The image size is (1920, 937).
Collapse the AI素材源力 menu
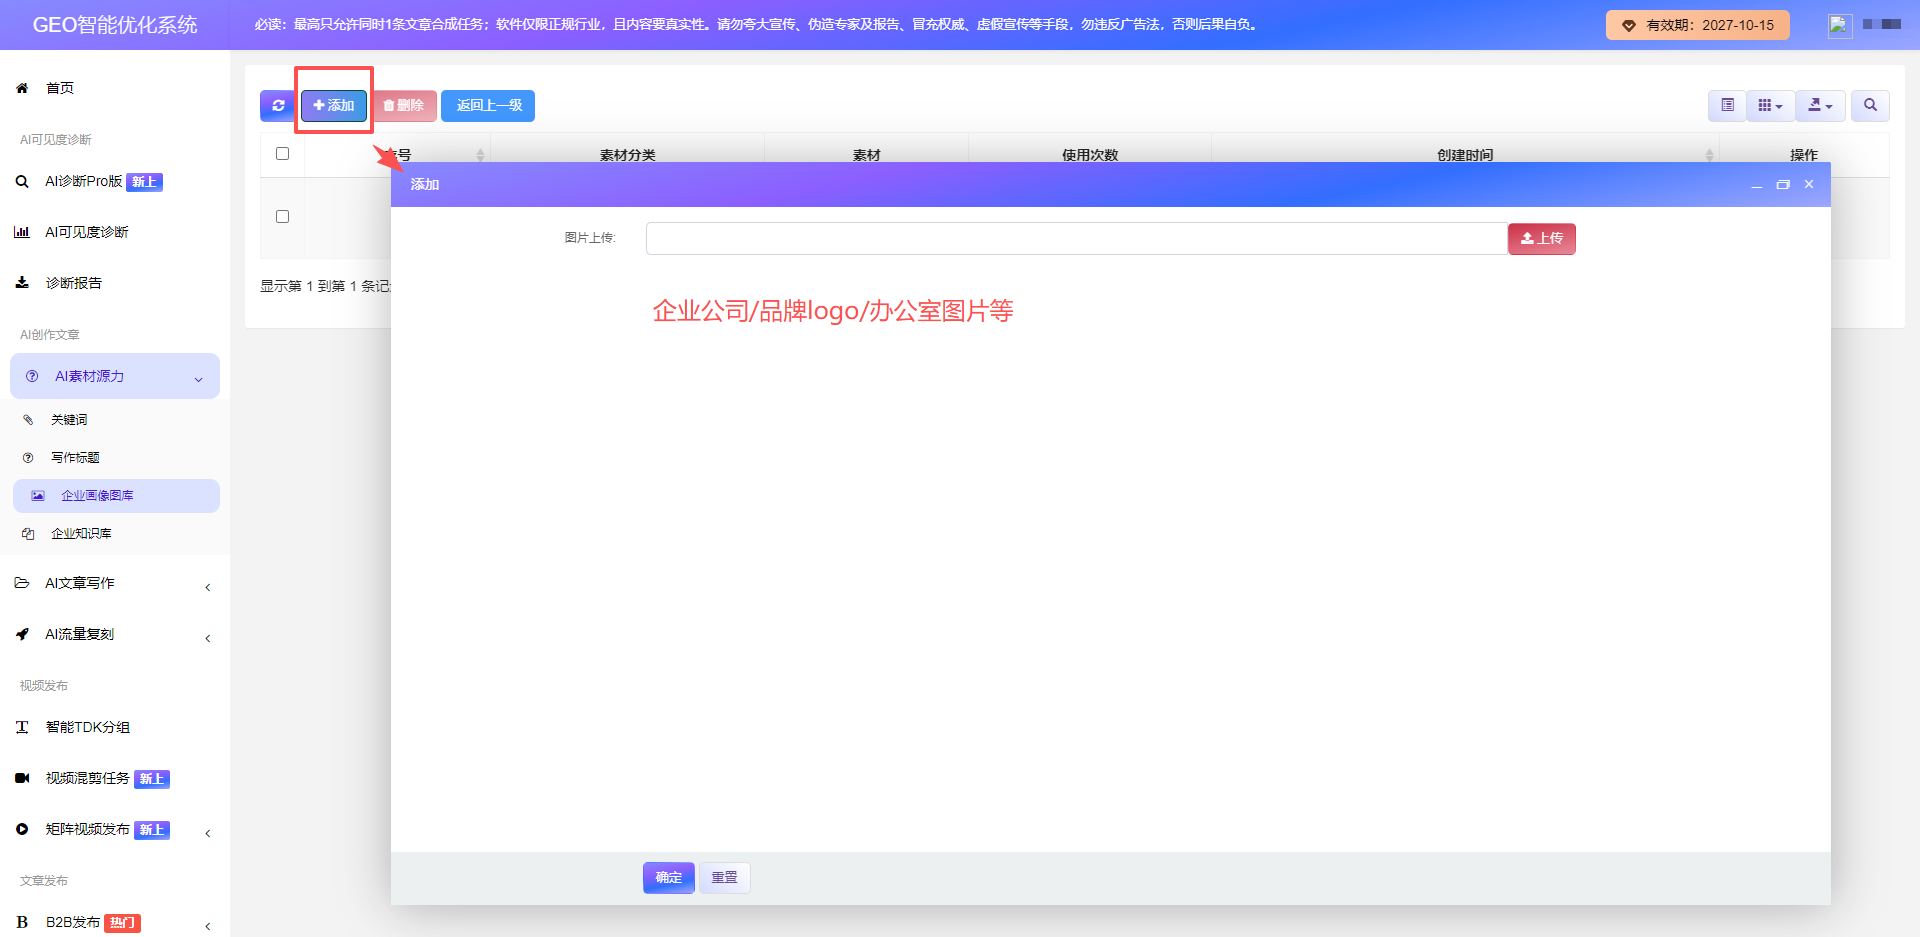(115, 376)
